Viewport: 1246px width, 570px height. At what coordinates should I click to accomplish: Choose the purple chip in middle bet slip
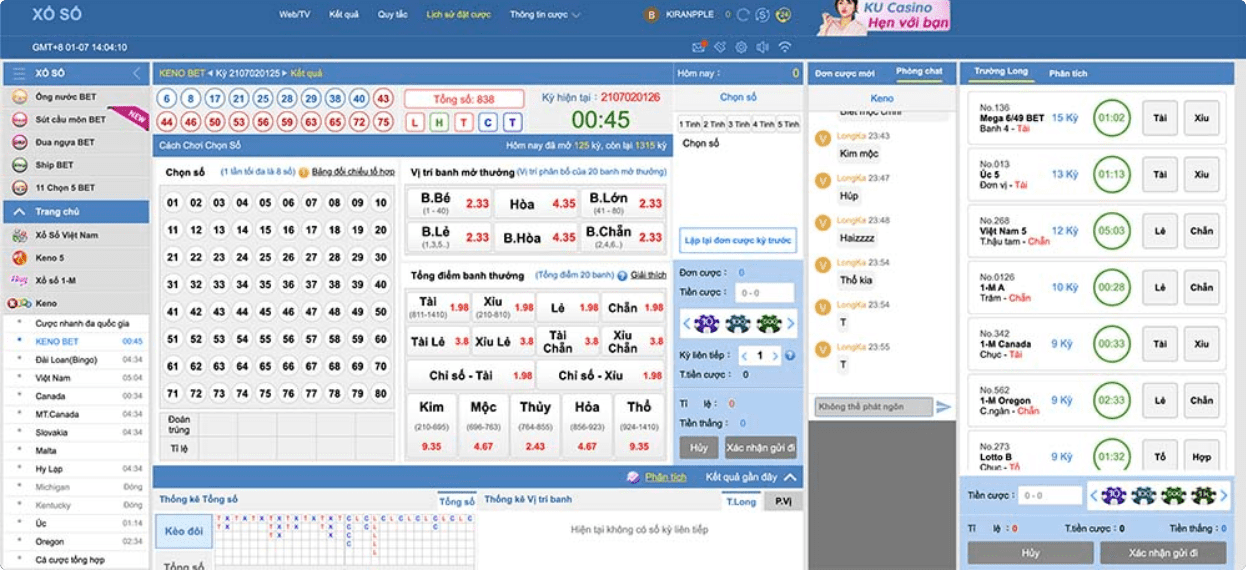tap(707, 323)
